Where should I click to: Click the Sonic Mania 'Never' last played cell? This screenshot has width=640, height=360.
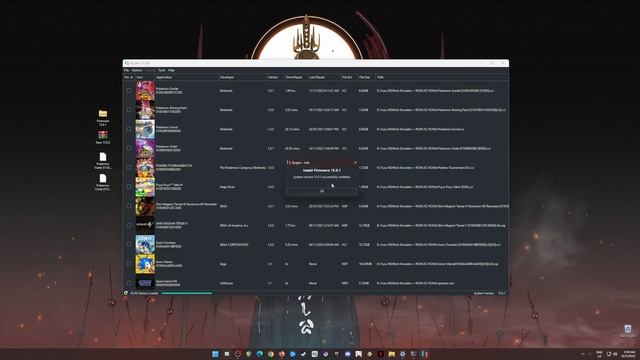pos(313,264)
